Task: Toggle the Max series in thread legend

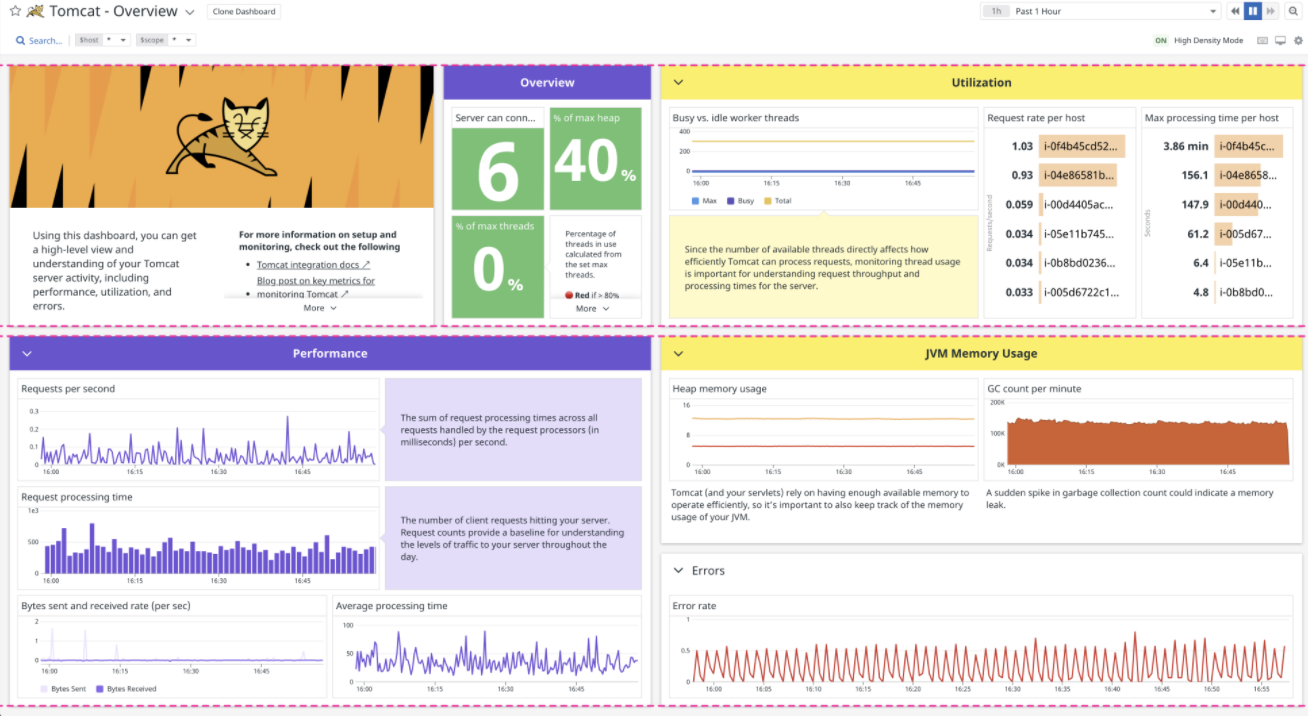Action: (x=704, y=201)
